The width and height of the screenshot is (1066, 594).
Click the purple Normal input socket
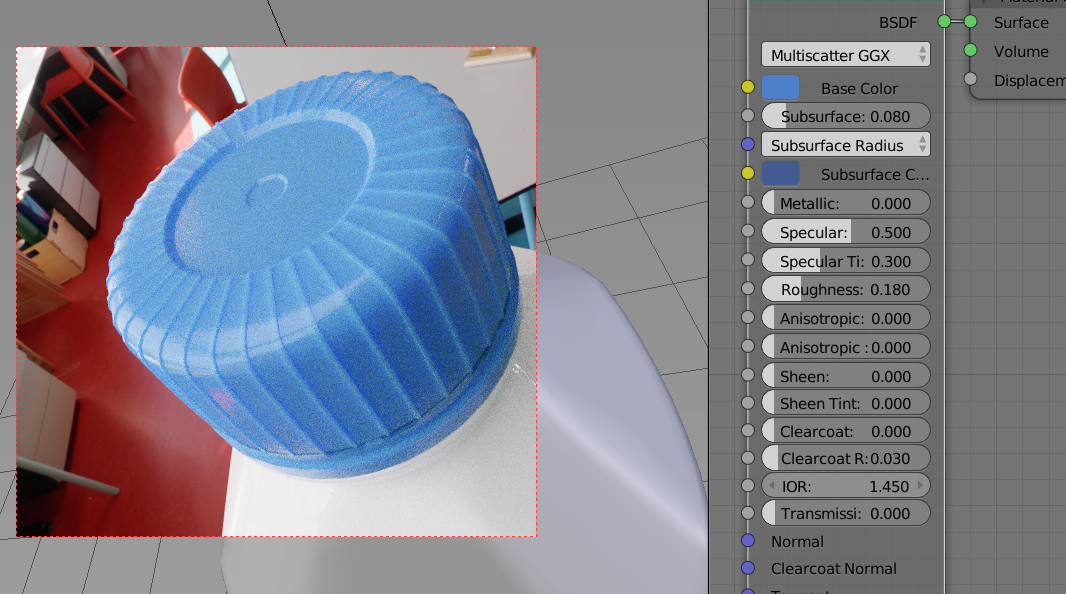[748, 541]
